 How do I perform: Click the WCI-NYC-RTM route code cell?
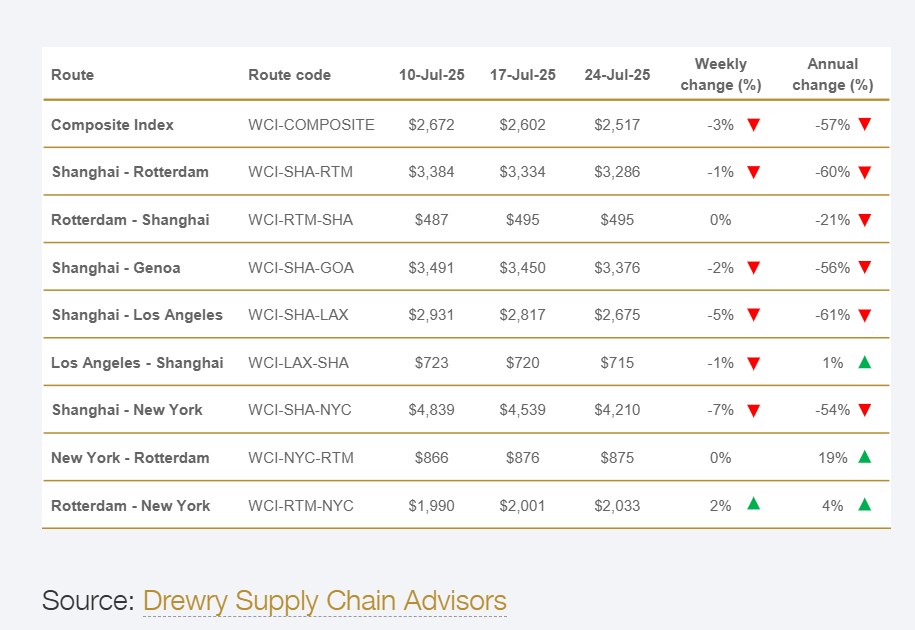coord(301,458)
